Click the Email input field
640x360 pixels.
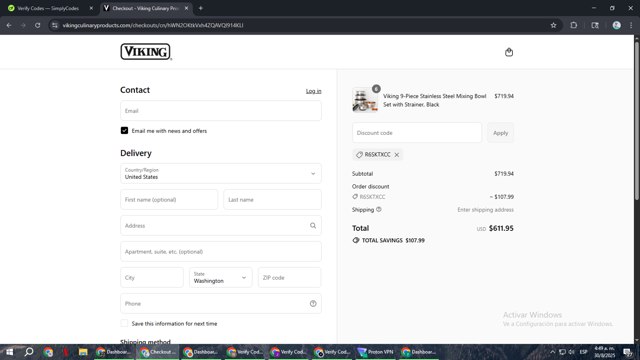(221, 111)
